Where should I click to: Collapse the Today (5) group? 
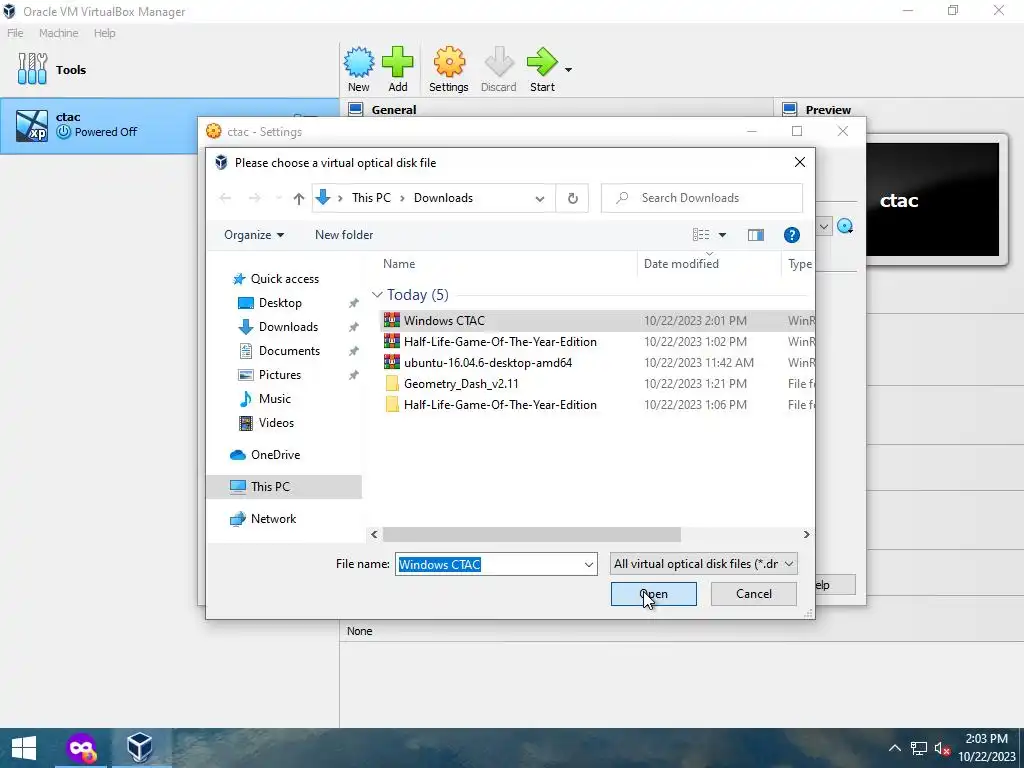coord(377,295)
